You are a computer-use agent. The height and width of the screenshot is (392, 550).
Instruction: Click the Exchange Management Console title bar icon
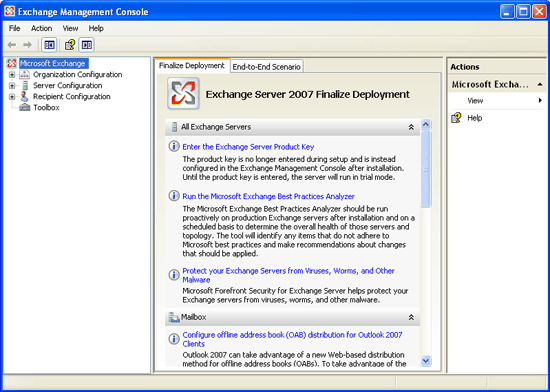9,11
